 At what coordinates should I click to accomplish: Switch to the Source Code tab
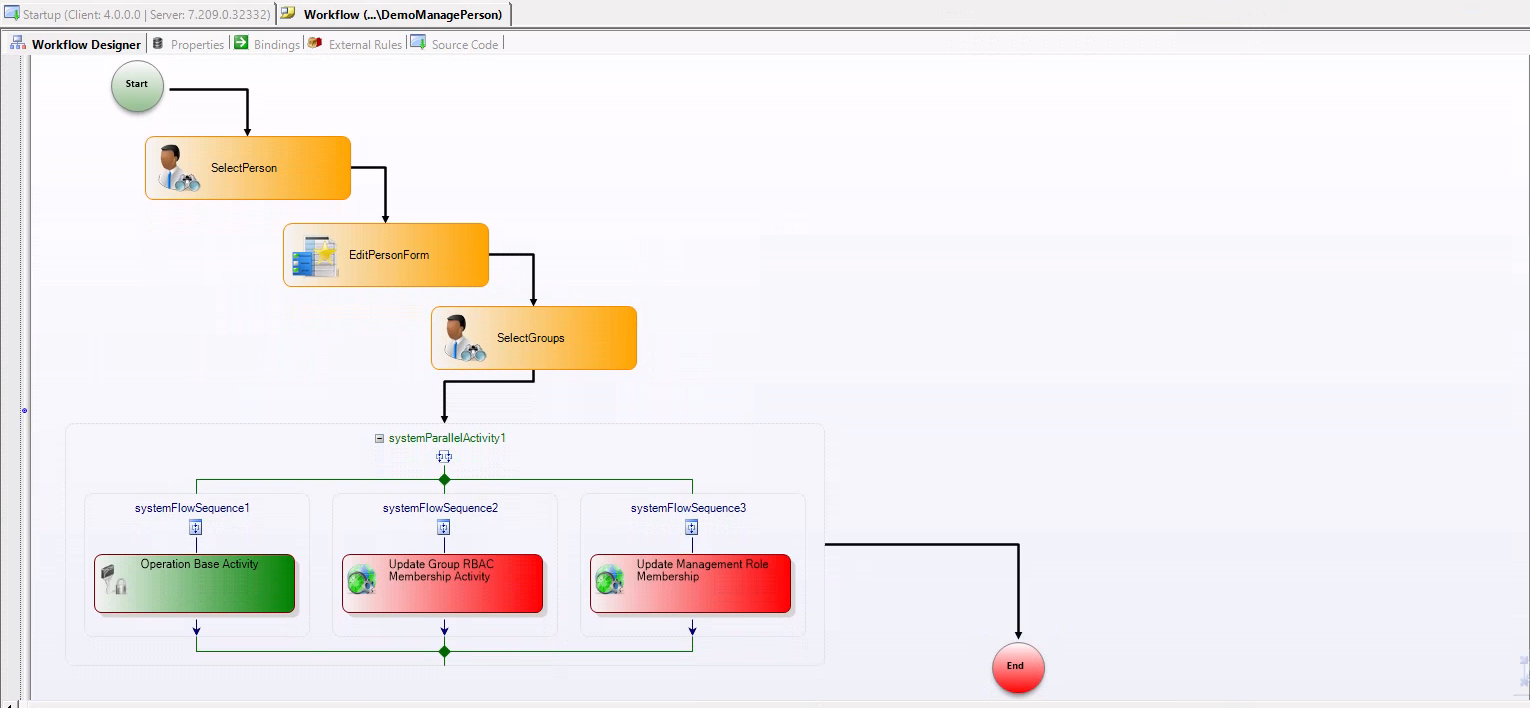pyautogui.click(x=454, y=44)
